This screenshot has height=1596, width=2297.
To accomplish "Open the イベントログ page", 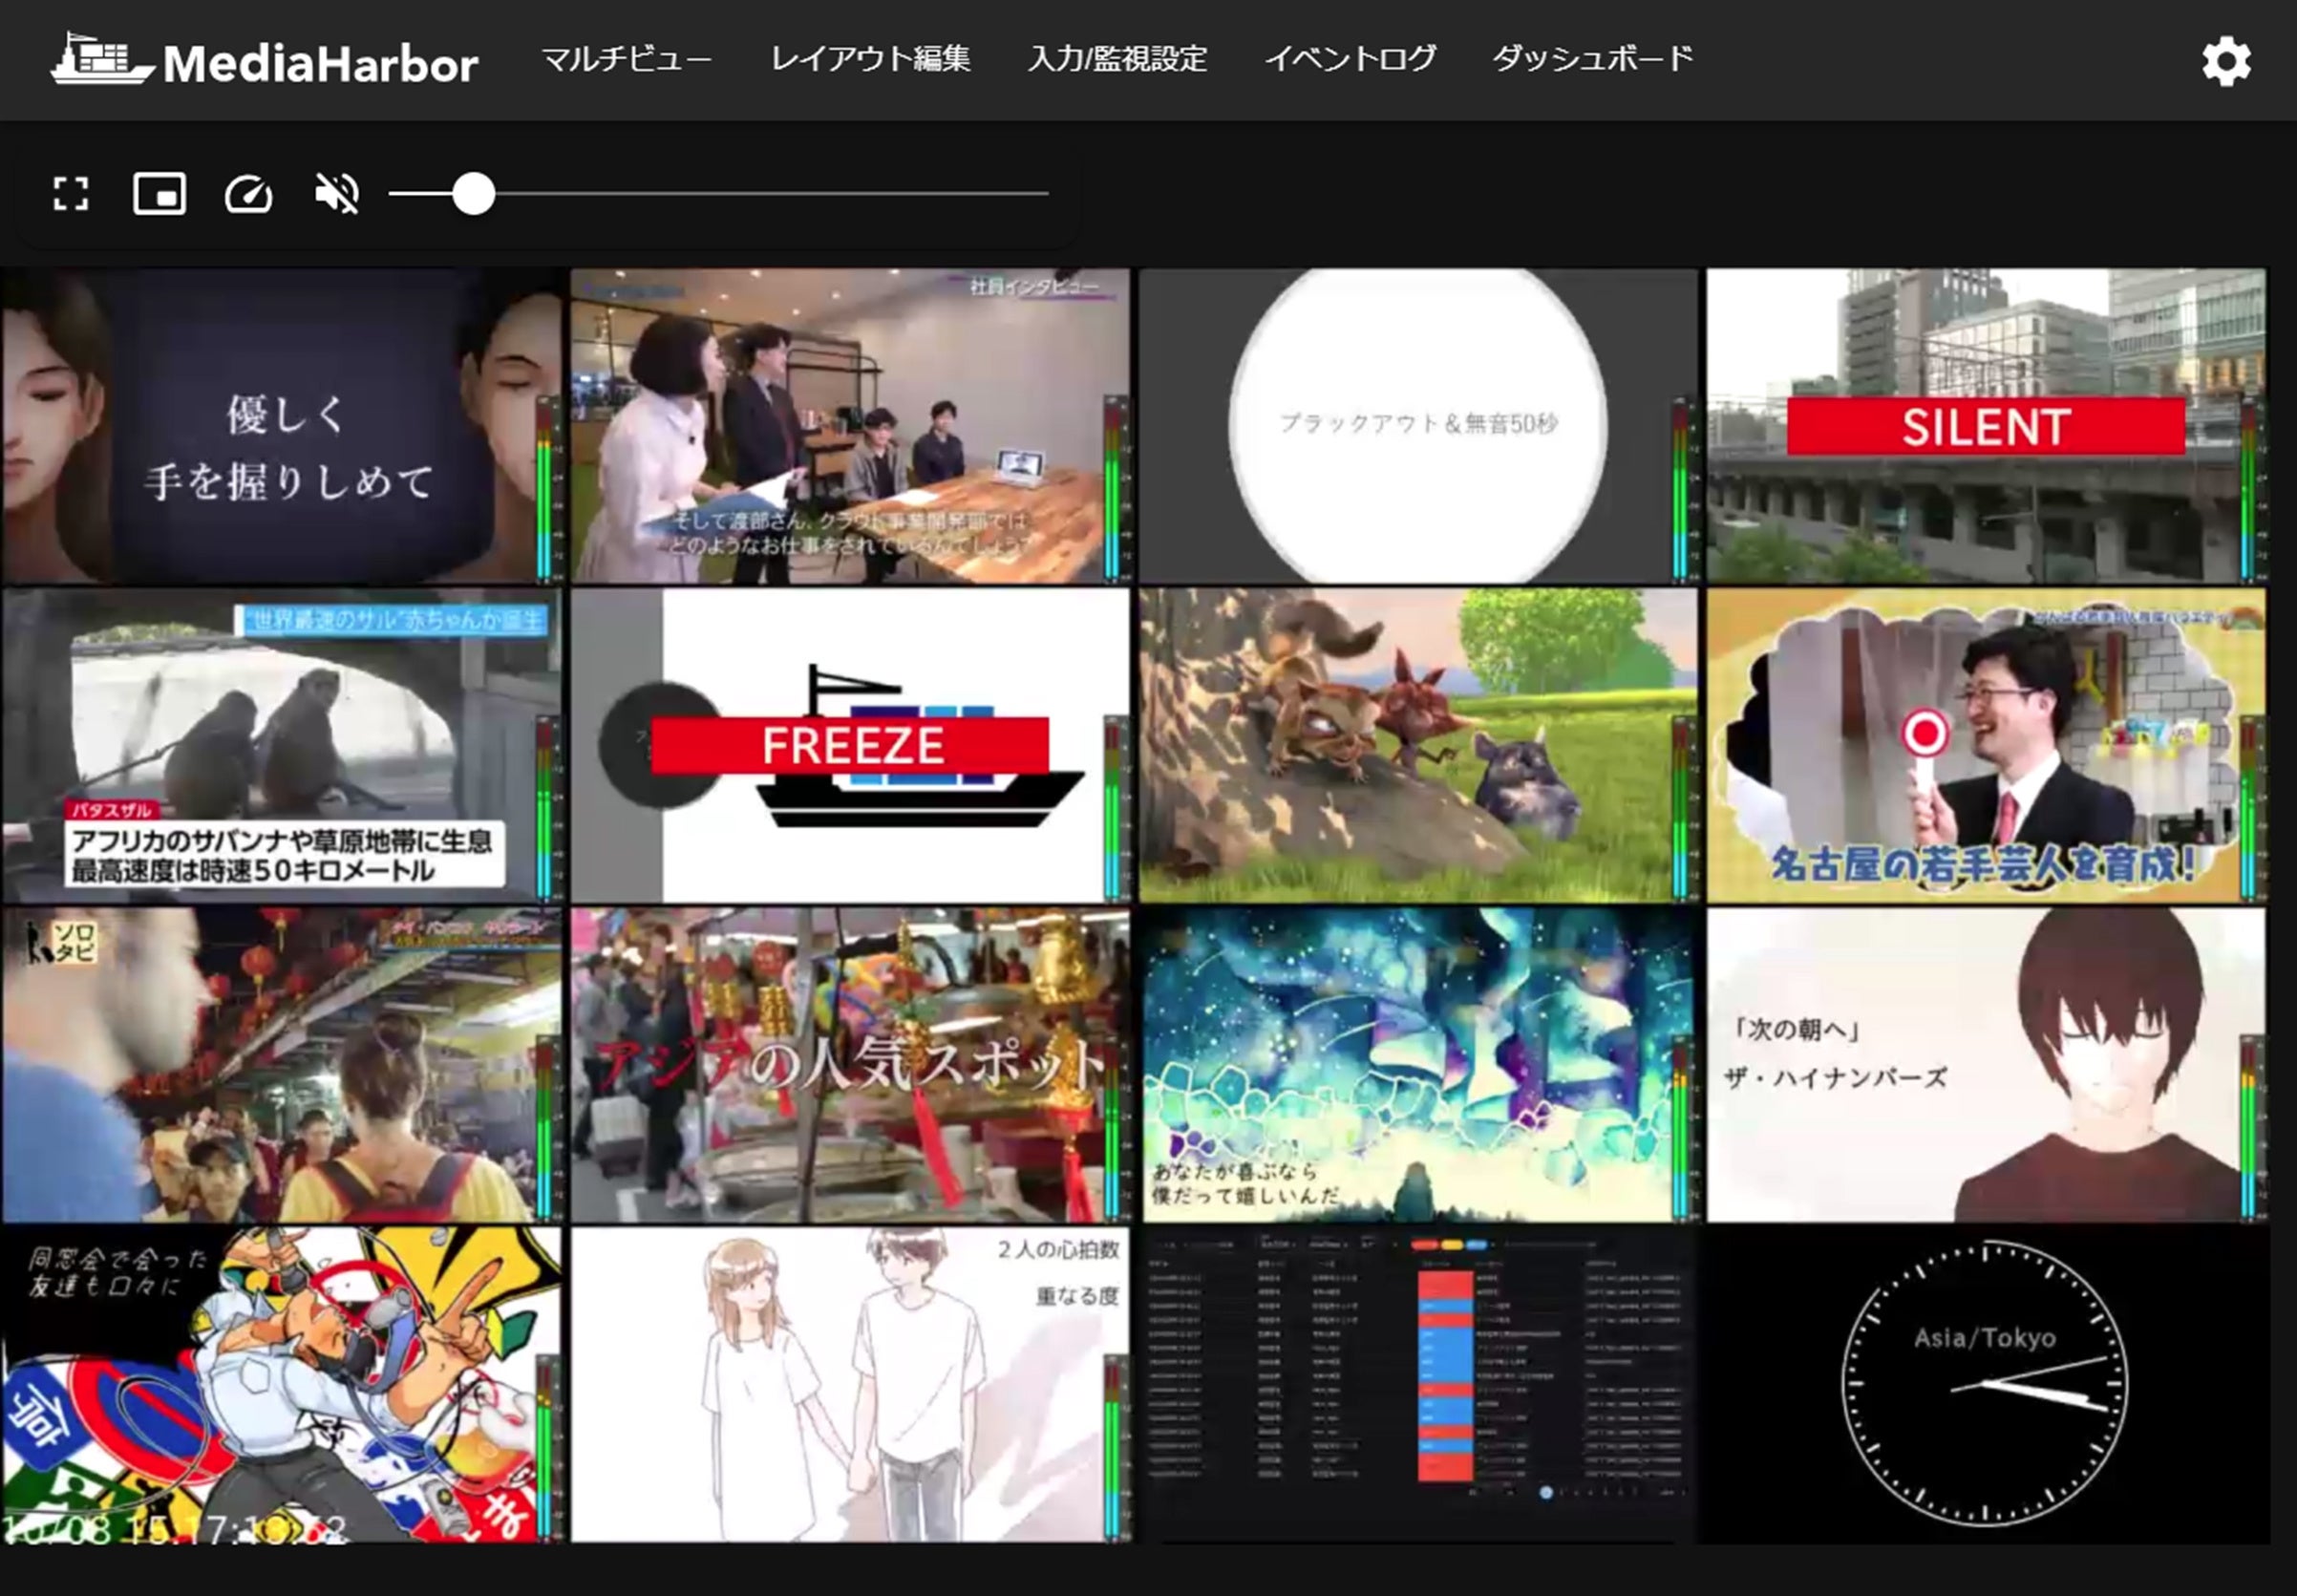I will tap(1350, 60).
